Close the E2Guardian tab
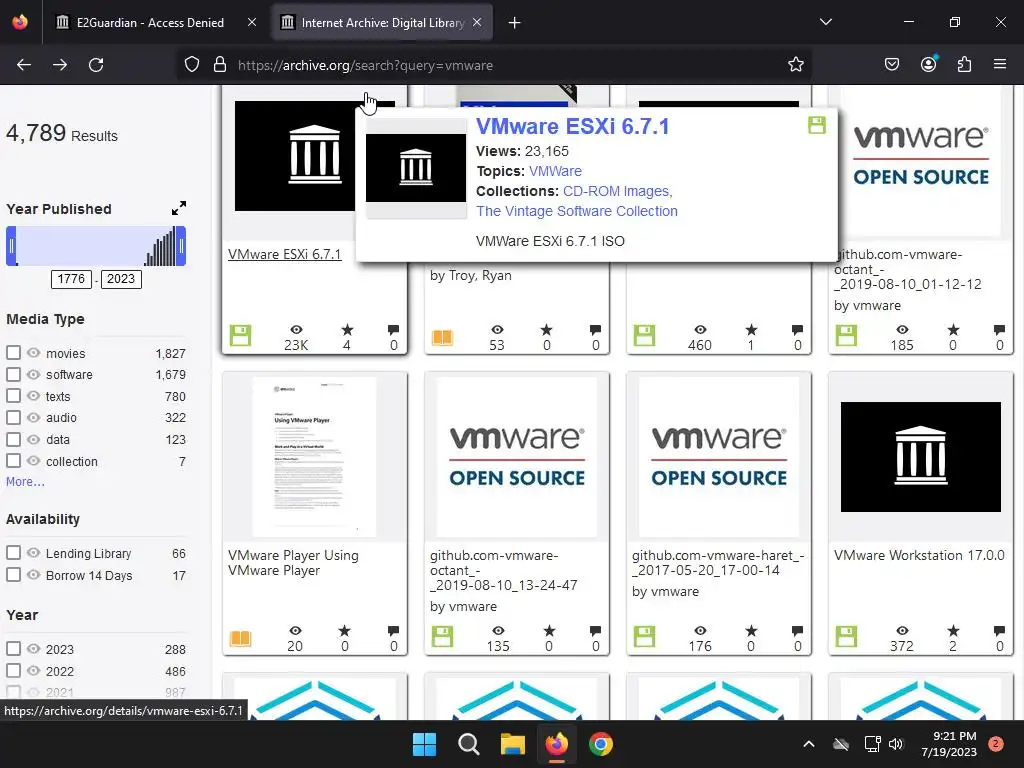The width and height of the screenshot is (1024, 768). (252, 22)
